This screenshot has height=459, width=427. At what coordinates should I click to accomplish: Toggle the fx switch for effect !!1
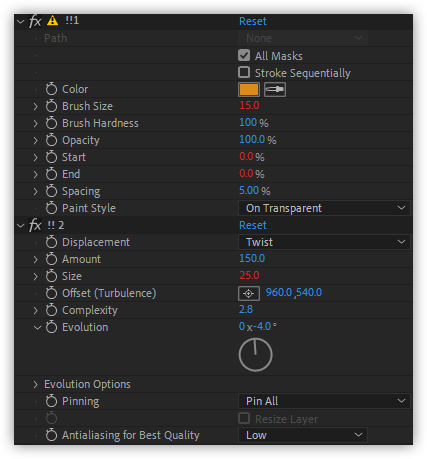point(35,21)
